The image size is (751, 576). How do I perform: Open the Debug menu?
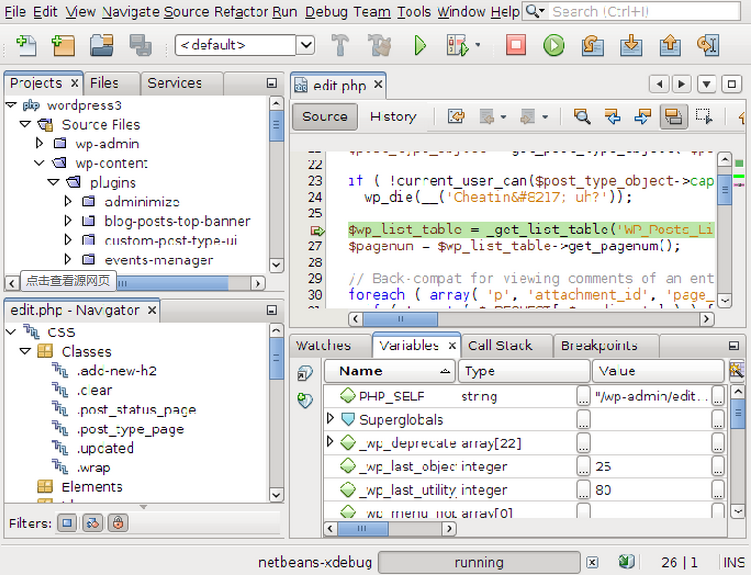pyautogui.click(x=326, y=11)
